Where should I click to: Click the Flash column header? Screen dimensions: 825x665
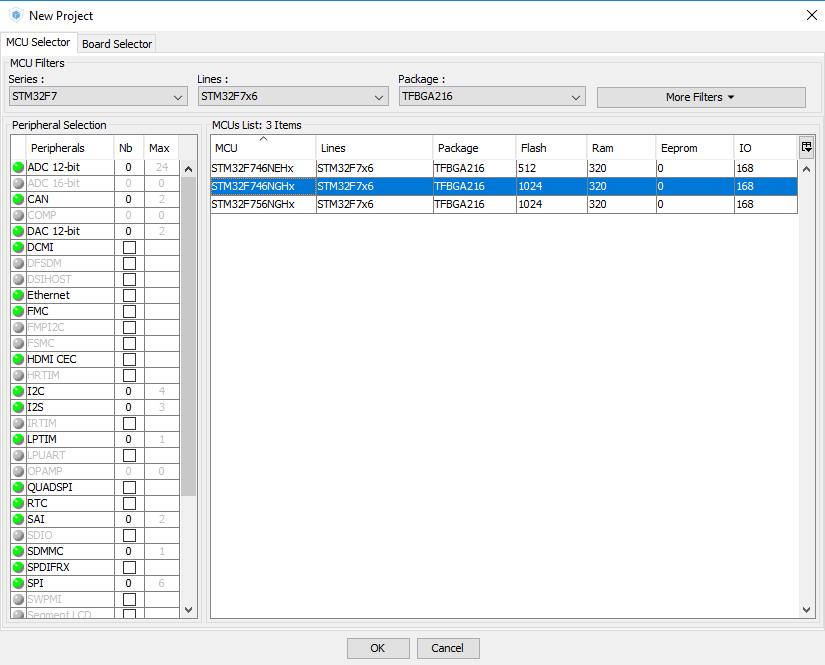tap(551, 148)
